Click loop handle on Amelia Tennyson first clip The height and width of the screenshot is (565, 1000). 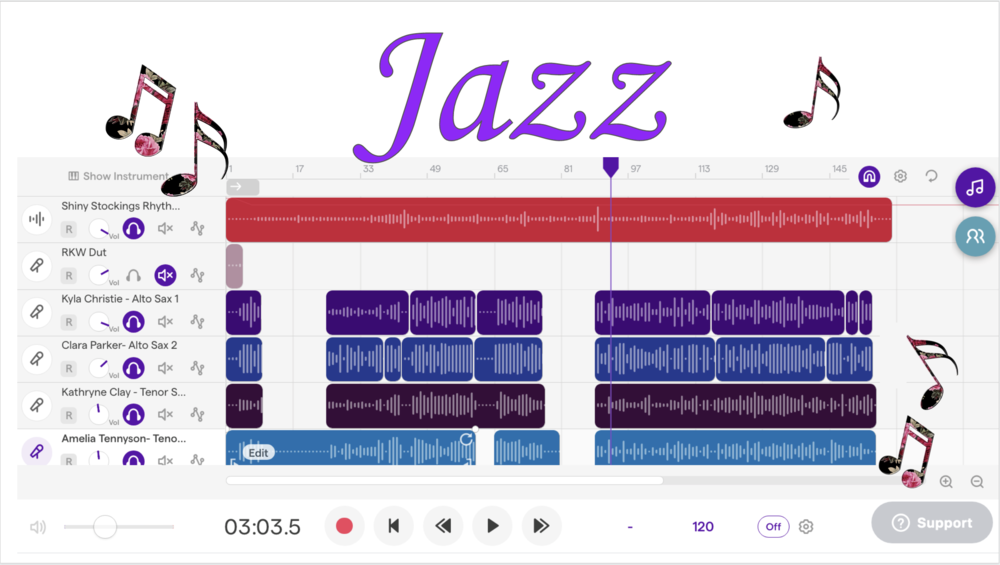click(466, 439)
